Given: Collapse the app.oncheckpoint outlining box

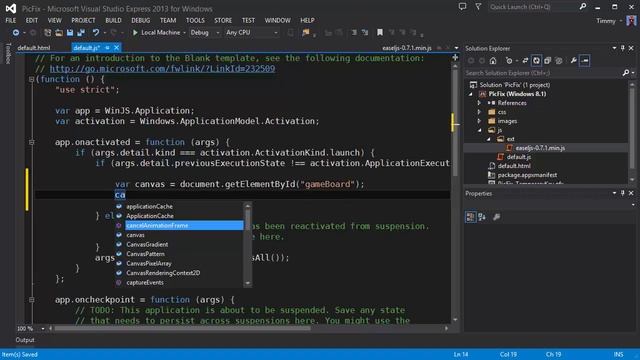Looking at the screenshot, I should tap(31, 300).
